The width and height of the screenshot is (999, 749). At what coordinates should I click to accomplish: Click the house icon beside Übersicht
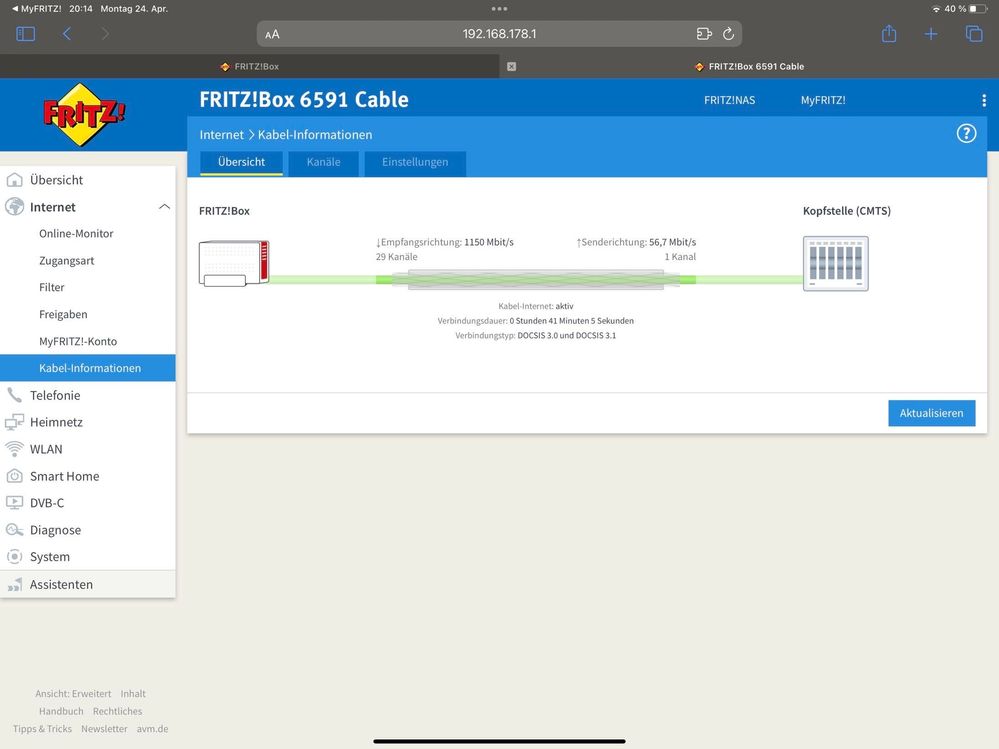point(14,180)
